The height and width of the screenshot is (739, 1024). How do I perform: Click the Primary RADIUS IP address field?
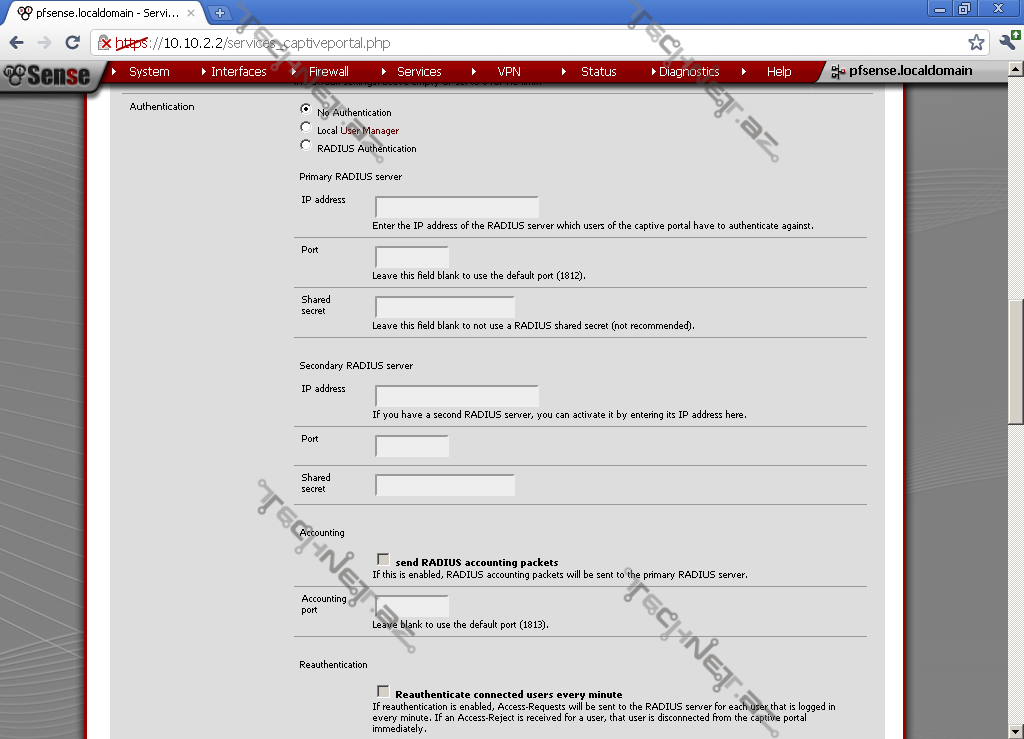457,207
